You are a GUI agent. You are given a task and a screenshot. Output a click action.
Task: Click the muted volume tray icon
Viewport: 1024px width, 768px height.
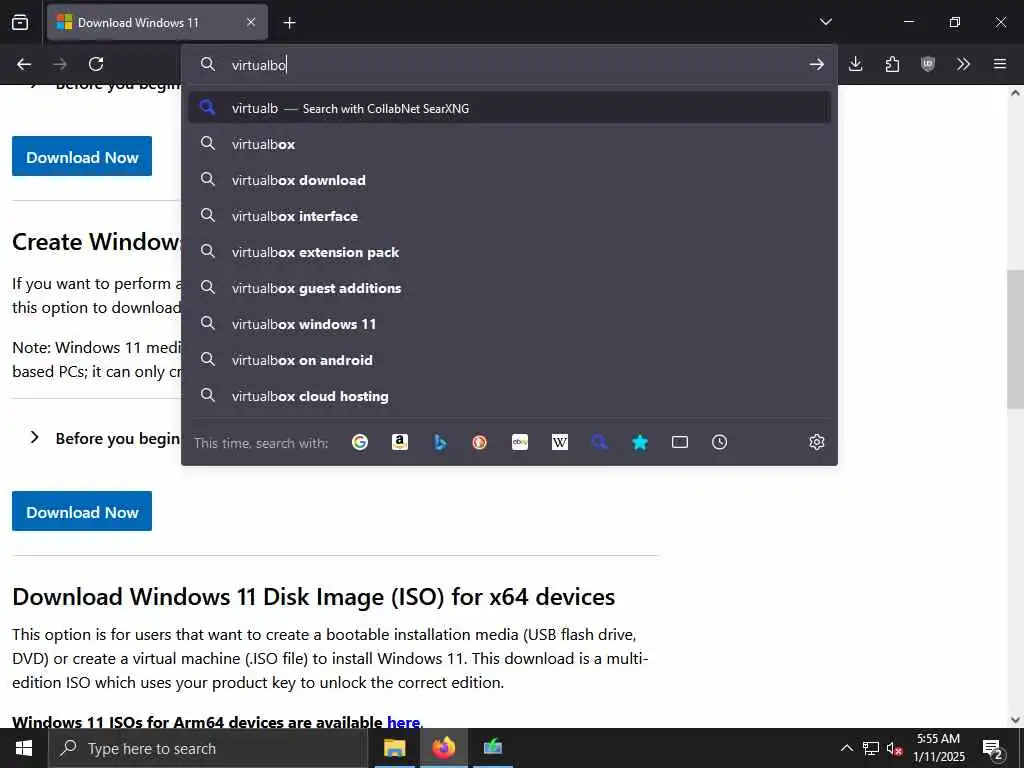pyautogui.click(x=894, y=748)
